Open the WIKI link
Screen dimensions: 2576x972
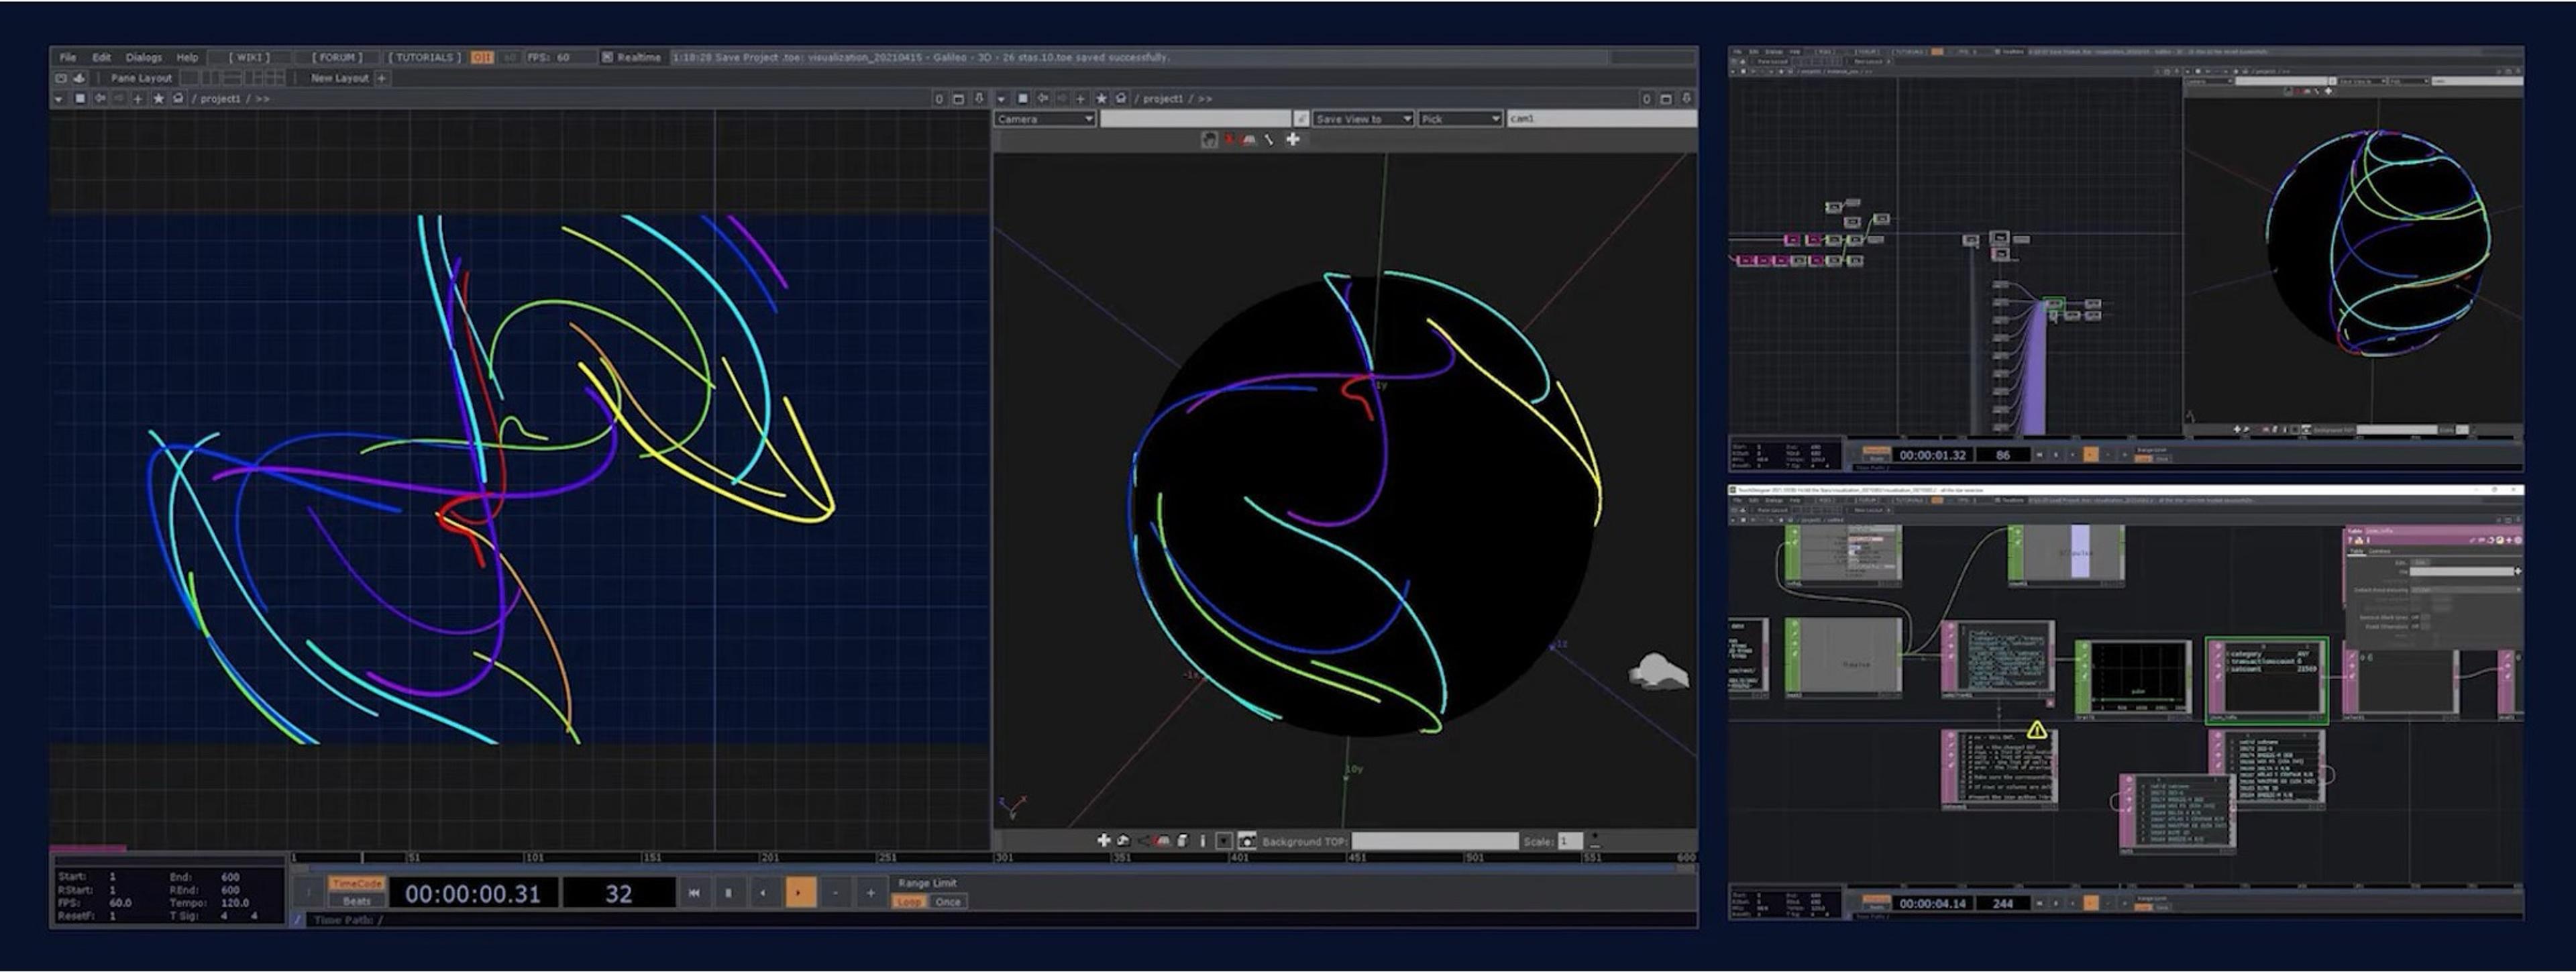coord(248,57)
